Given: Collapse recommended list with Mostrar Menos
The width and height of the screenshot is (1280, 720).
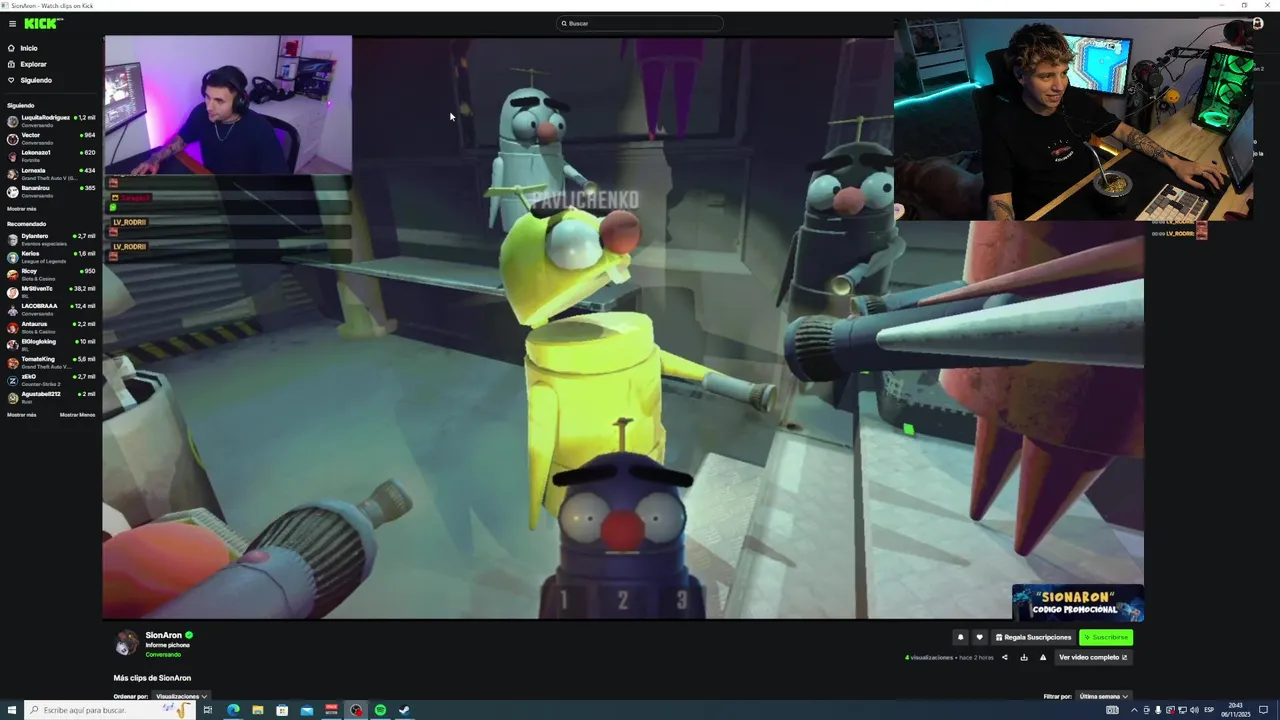Looking at the screenshot, I should [77, 414].
